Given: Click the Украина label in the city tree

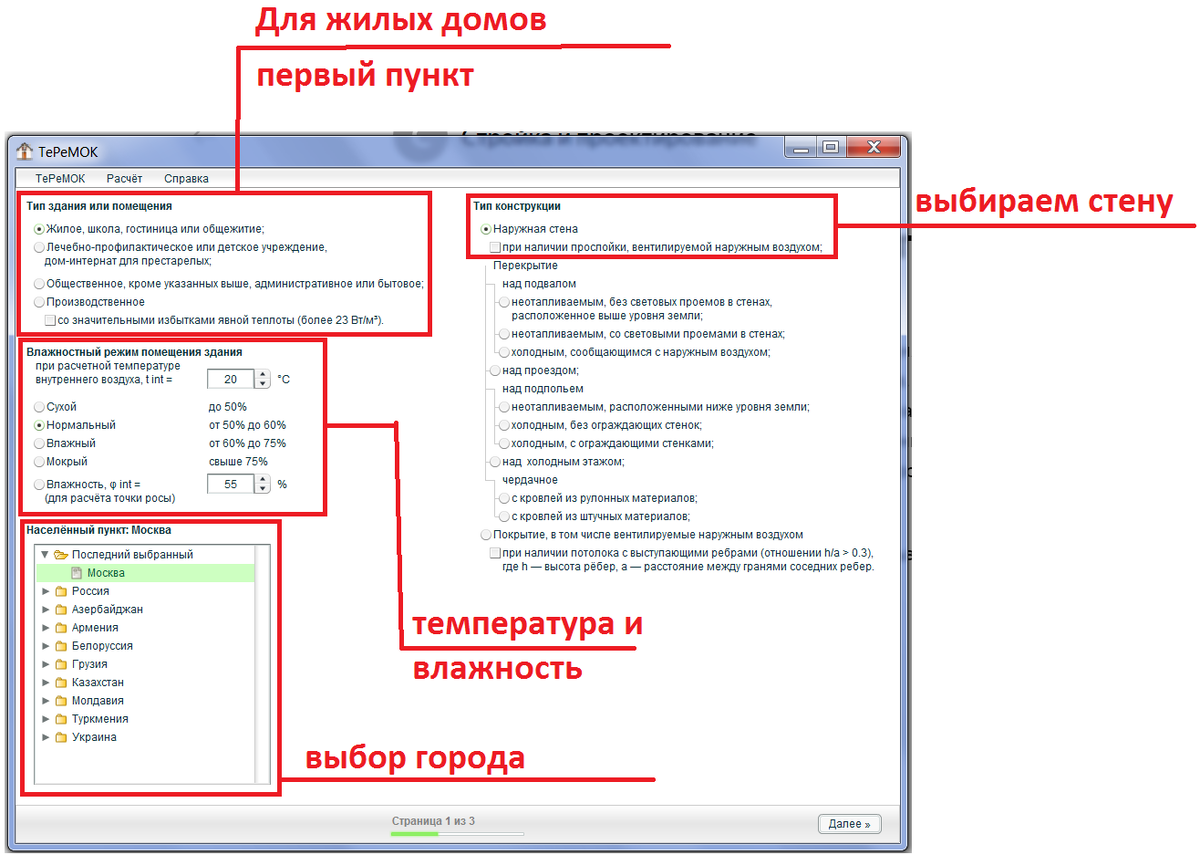Looking at the screenshot, I should [x=94, y=737].
